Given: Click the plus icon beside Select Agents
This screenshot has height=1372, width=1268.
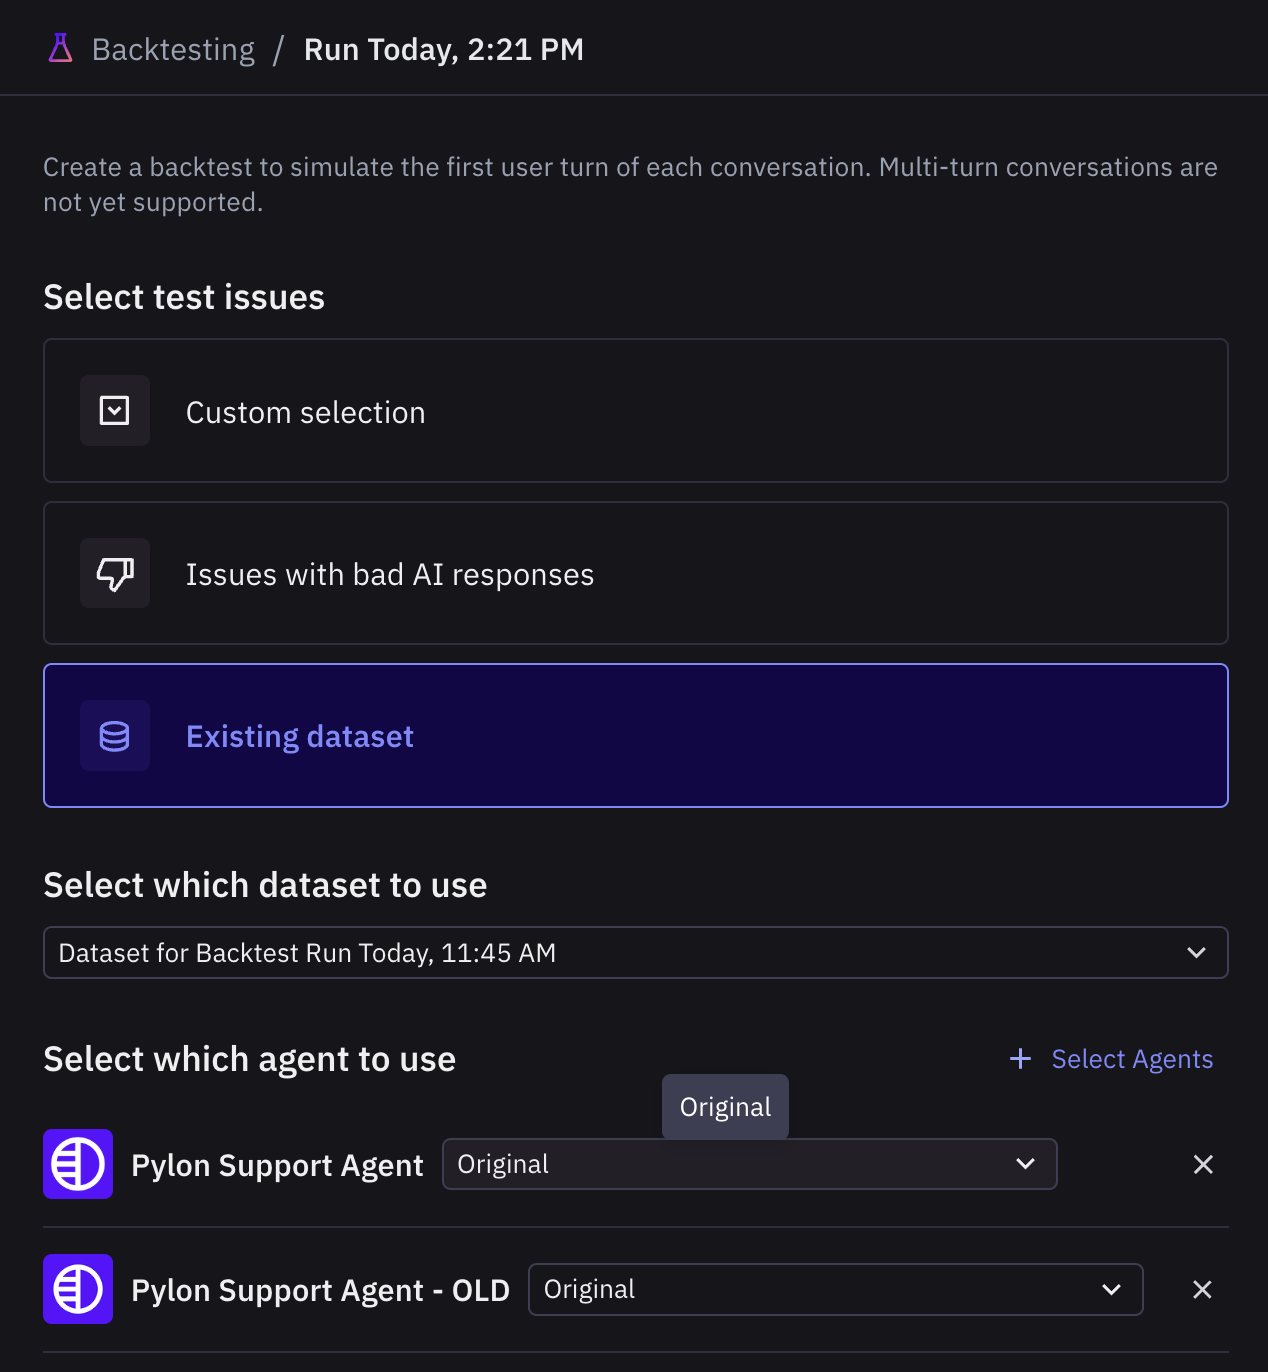Looking at the screenshot, I should (1020, 1058).
